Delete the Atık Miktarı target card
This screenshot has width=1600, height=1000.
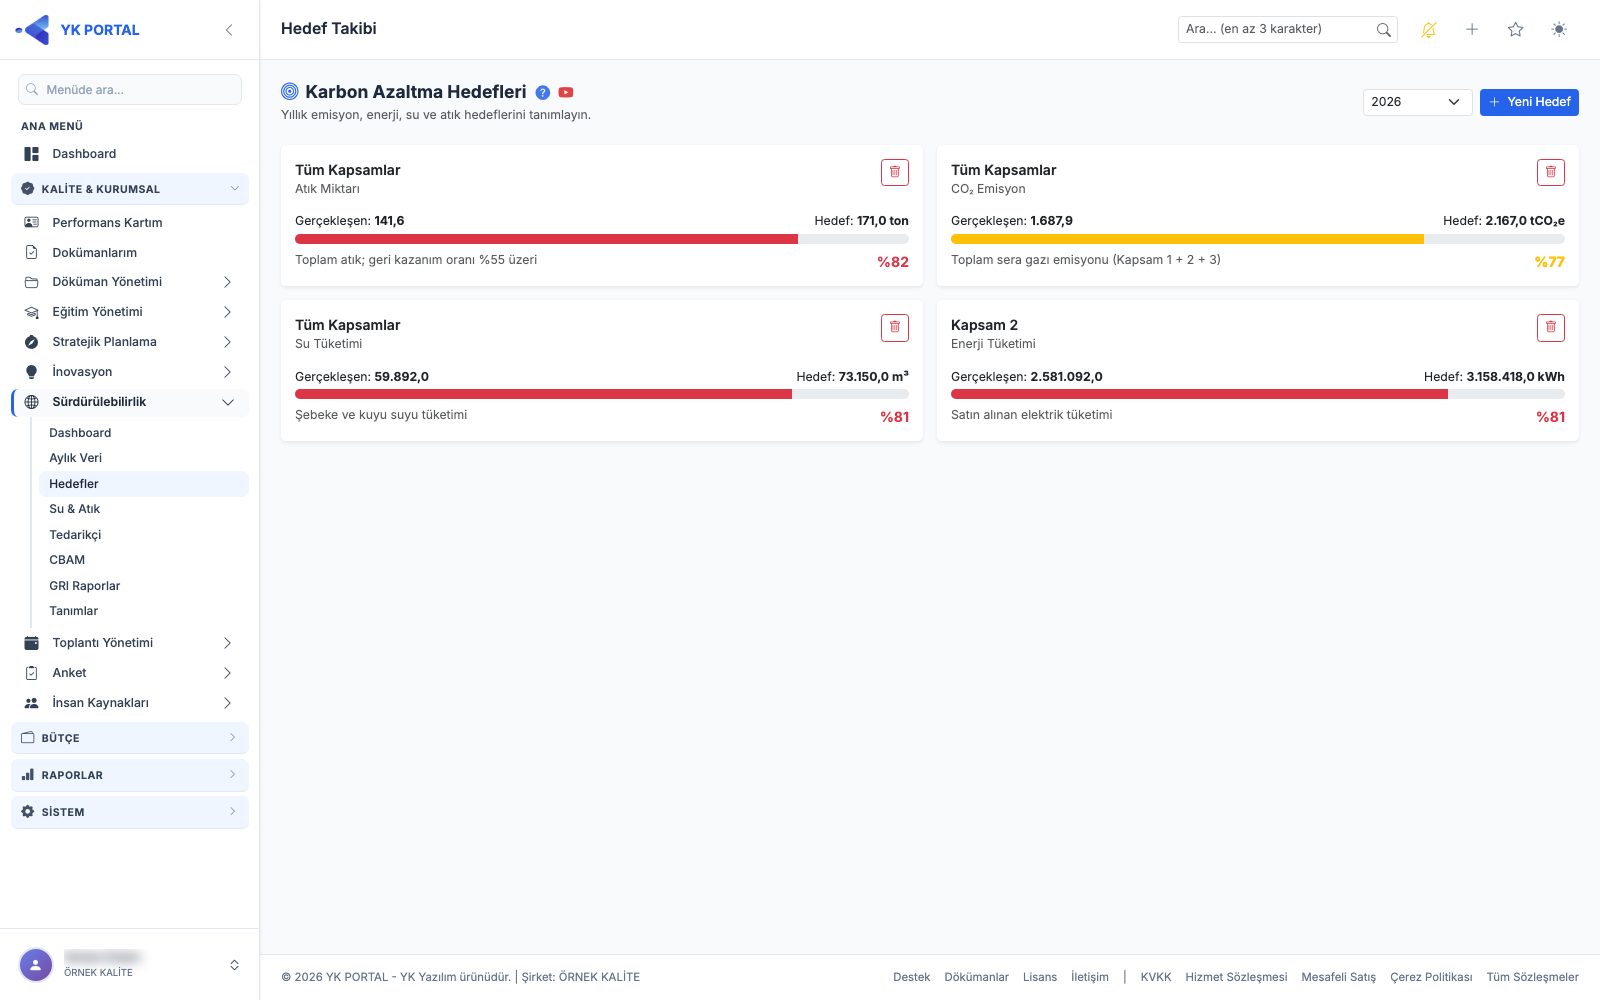(x=895, y=172)
